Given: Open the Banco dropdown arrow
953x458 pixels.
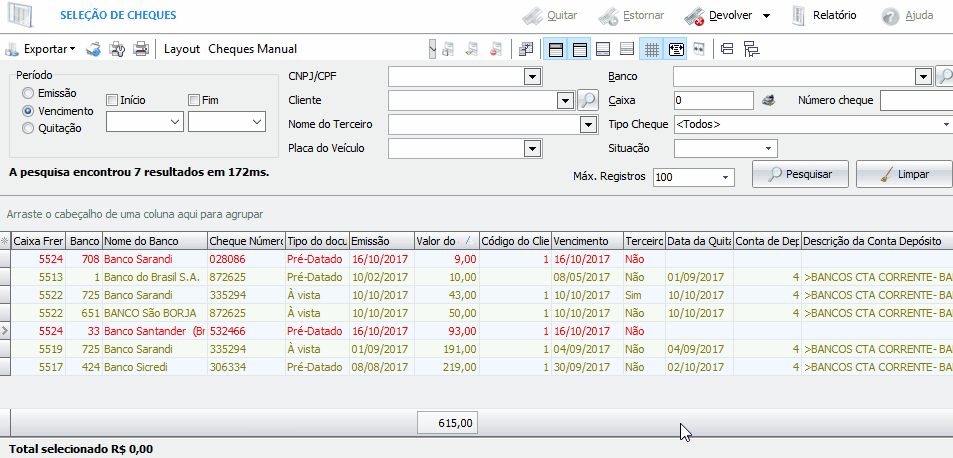Looking at the screenshot, I should (x=924, y=77).
